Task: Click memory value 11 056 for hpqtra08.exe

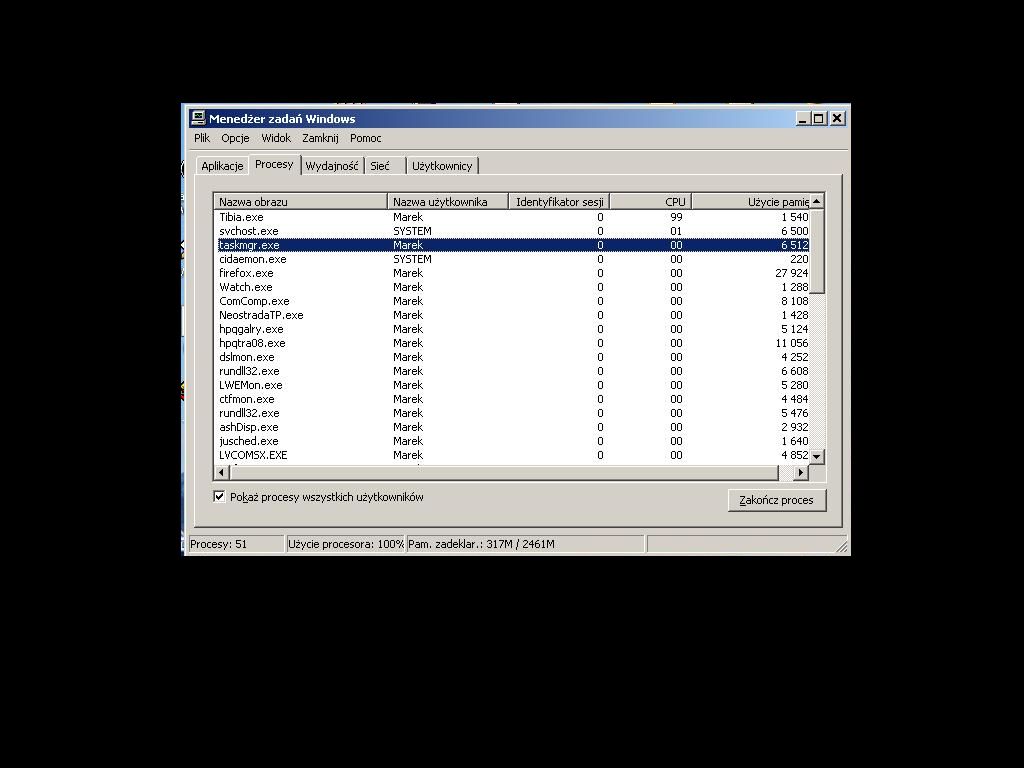Action: point(792,343)
